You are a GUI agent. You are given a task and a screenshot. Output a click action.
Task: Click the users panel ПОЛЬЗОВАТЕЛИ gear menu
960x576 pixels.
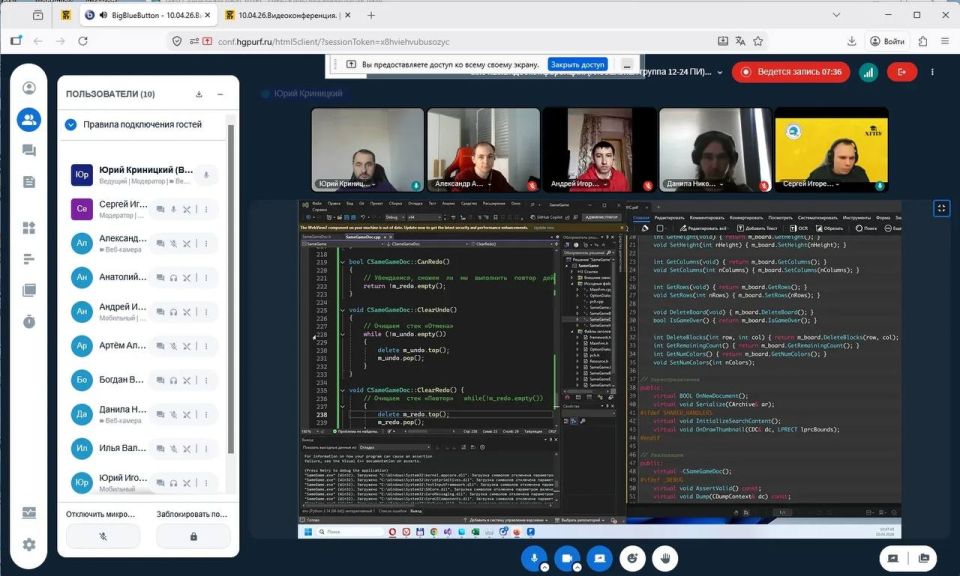198,94
